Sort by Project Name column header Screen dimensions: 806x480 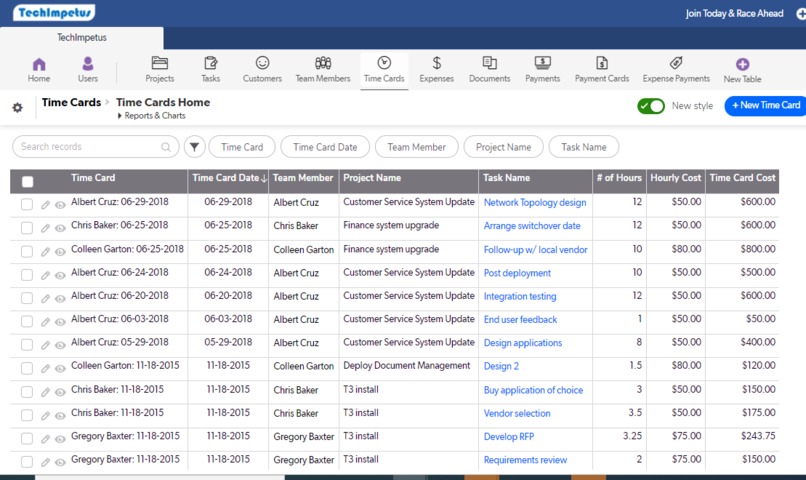pyautogui.click(x=409, y=178)
